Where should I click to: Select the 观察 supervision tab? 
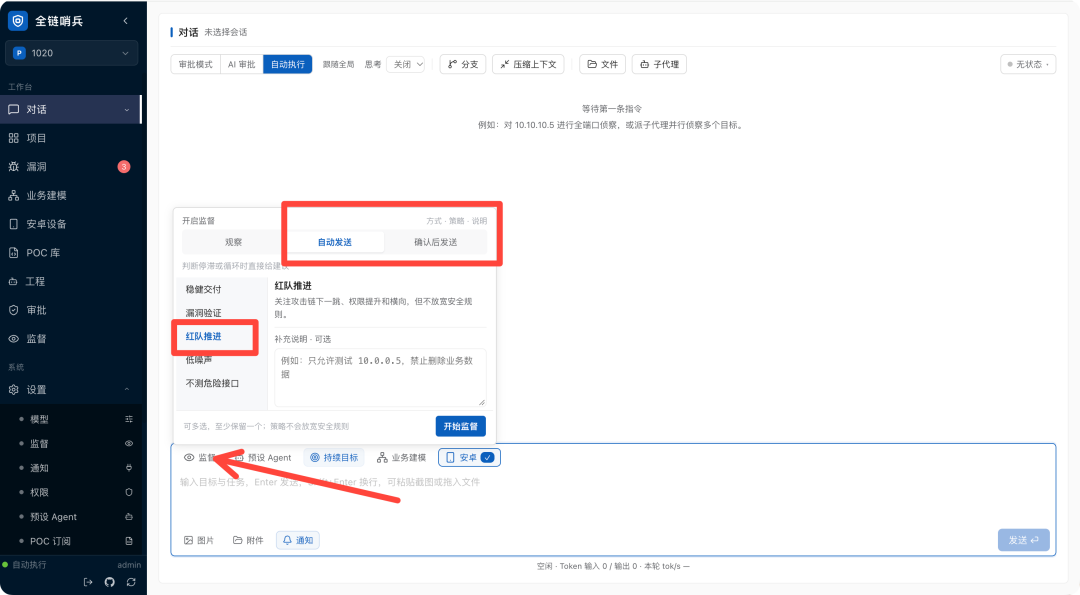[233, 242]
